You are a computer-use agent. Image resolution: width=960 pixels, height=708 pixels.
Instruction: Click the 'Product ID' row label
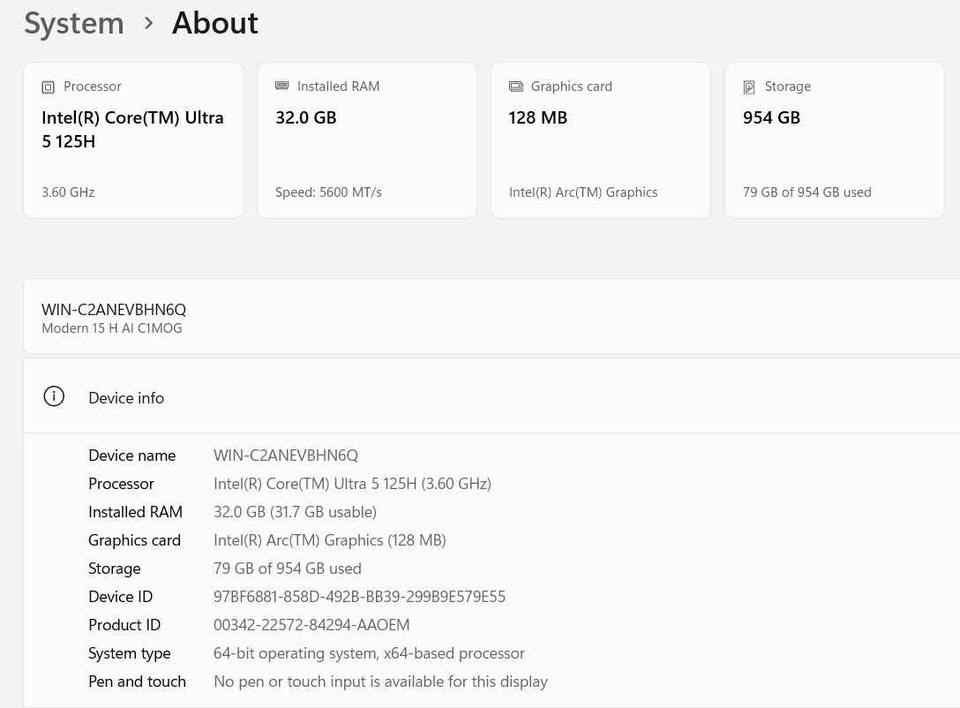(124, 625)
